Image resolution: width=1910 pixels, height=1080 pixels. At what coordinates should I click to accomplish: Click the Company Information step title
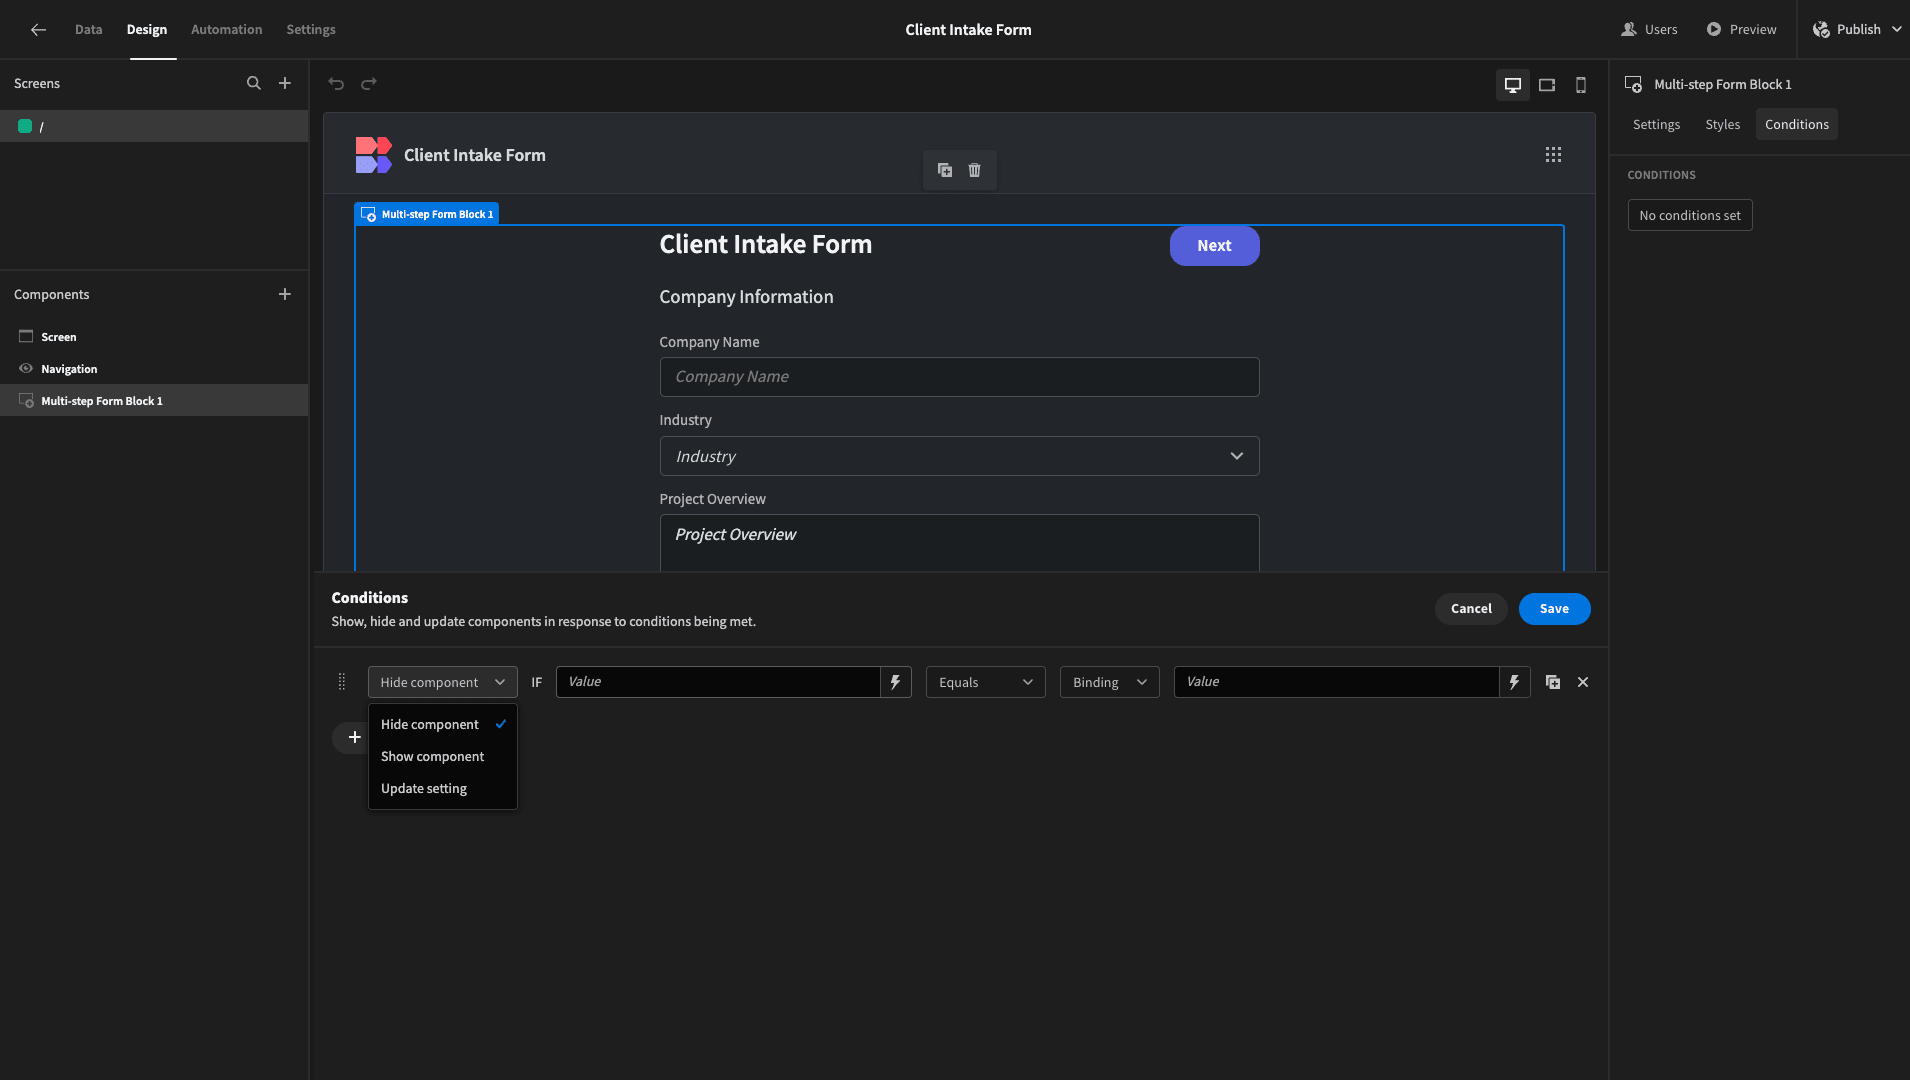pos(746,297)
